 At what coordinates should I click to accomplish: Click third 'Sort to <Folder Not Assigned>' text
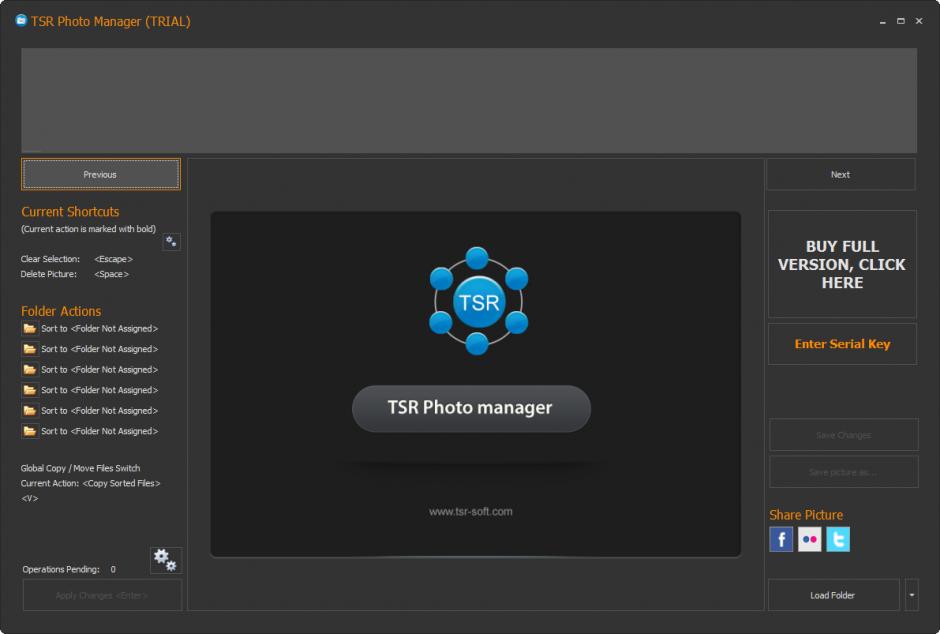(x=100, y=369)
